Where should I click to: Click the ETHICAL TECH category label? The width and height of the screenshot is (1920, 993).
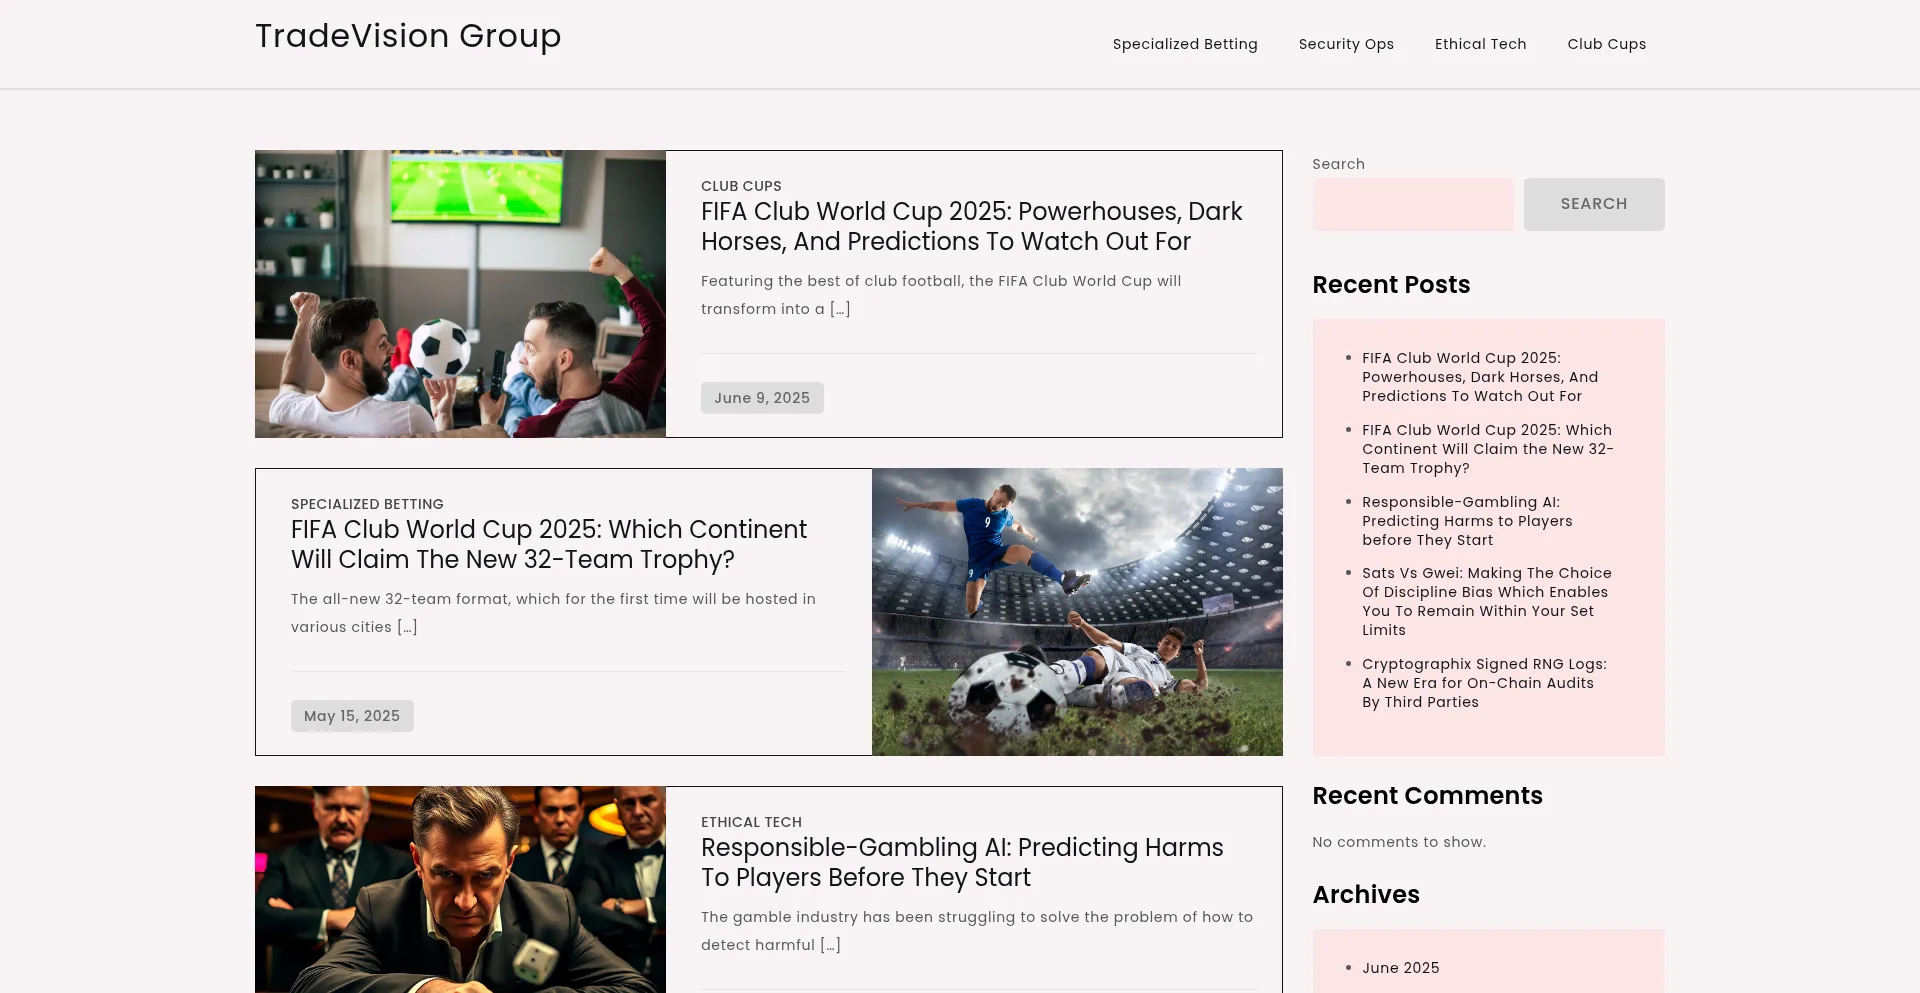(751, 822)
